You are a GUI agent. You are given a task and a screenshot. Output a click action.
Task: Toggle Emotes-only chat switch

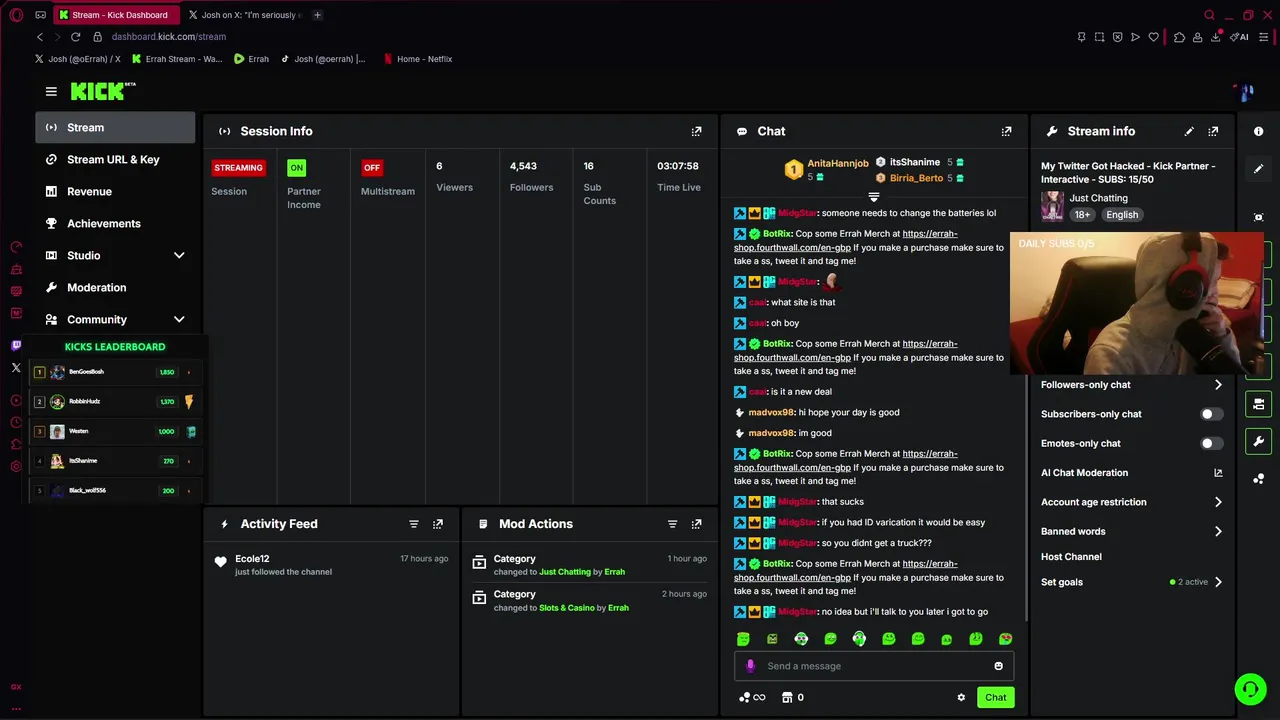(1211, 444)
